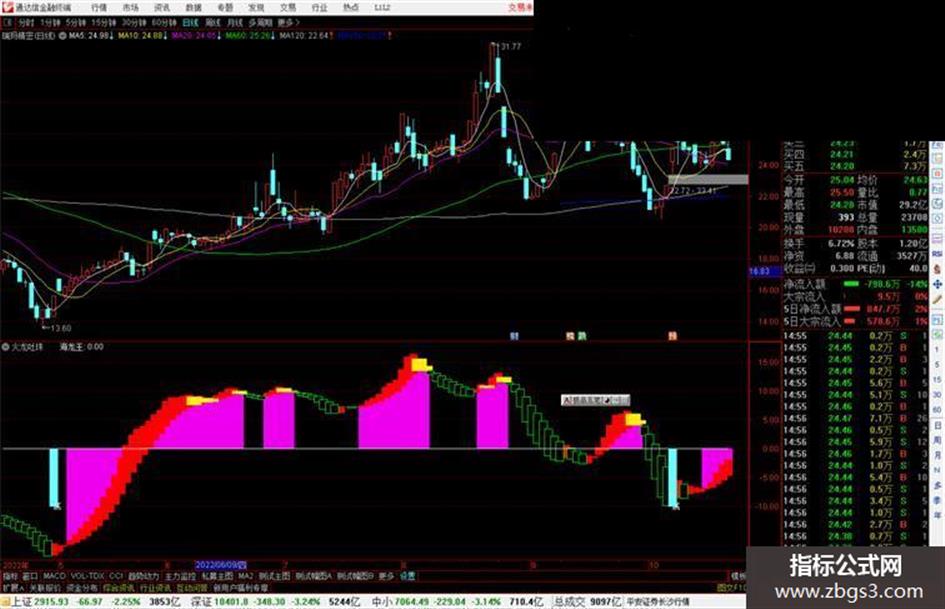Viewport: 945px width, 609px height.
Task: Click the MA120 moving average label
Action: [x=306, y=36]
